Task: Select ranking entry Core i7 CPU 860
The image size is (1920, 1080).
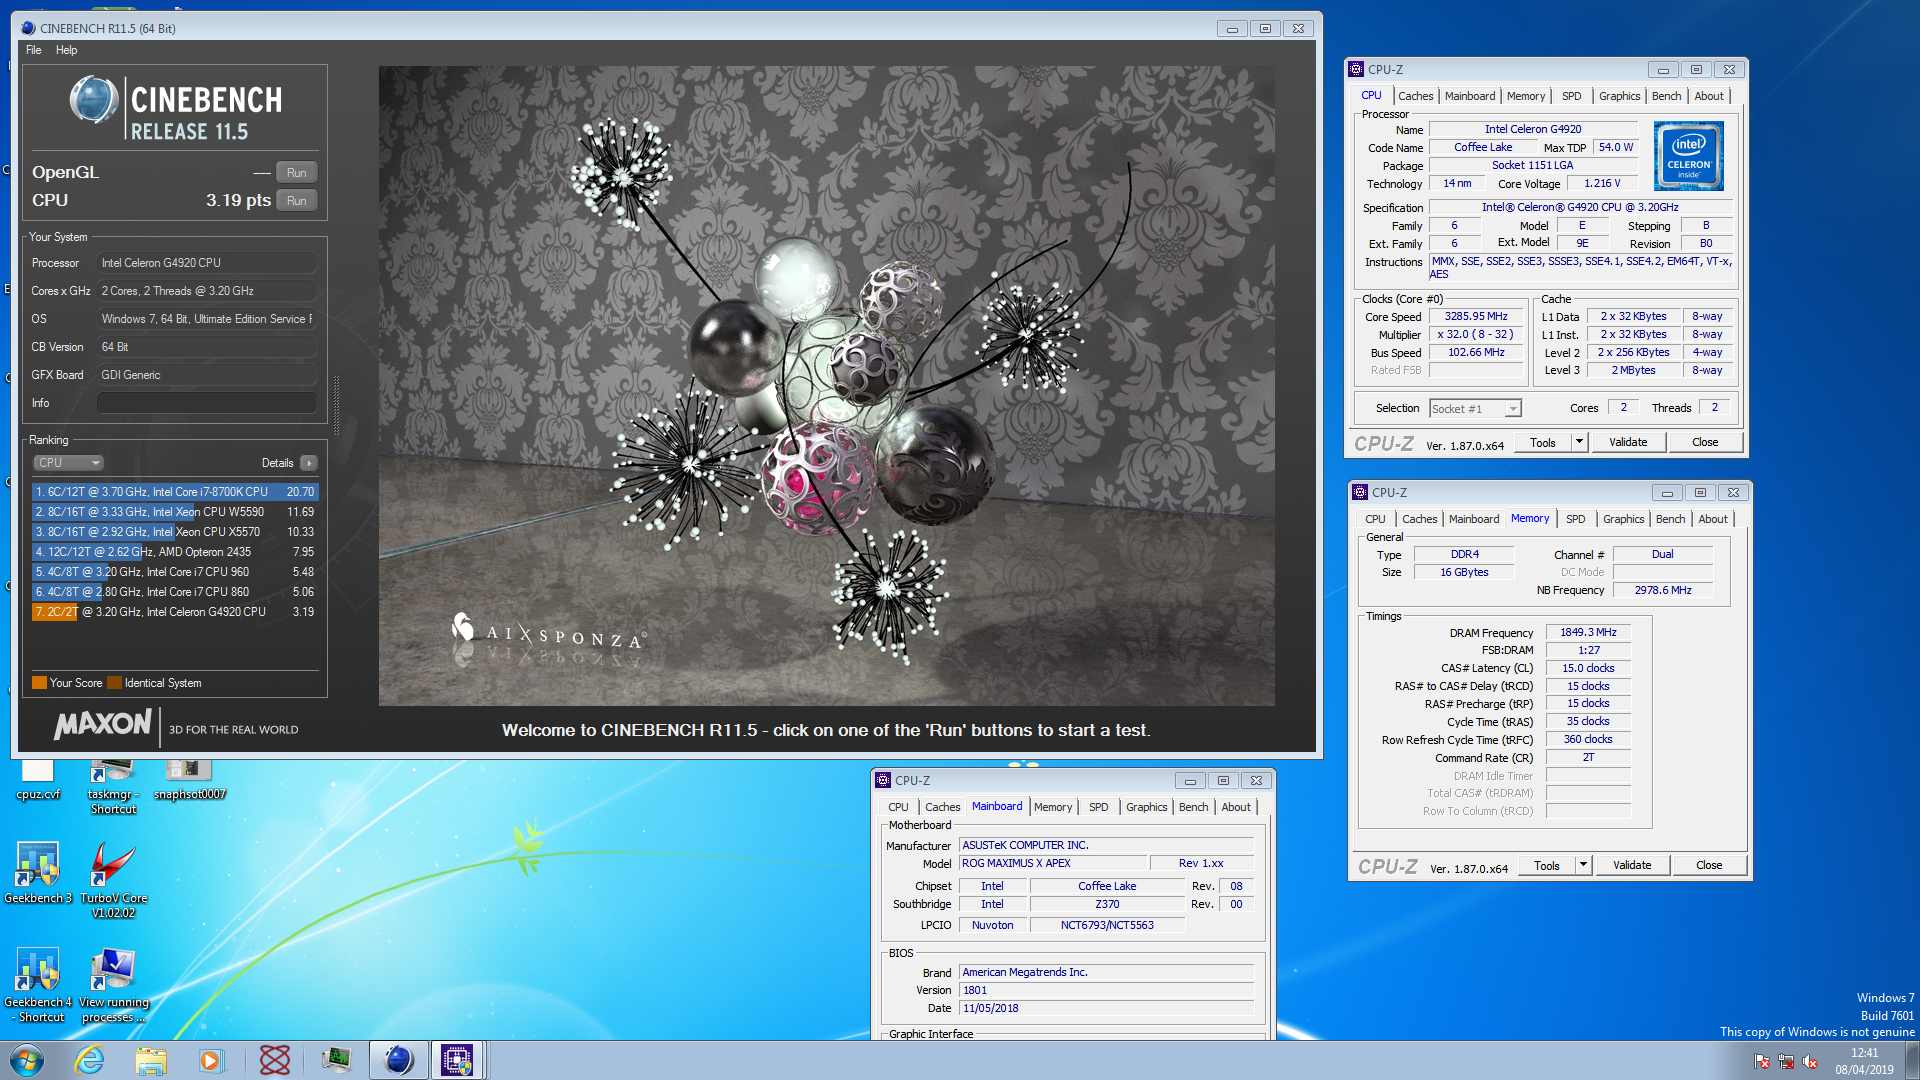Action: (x=175, y=592)
